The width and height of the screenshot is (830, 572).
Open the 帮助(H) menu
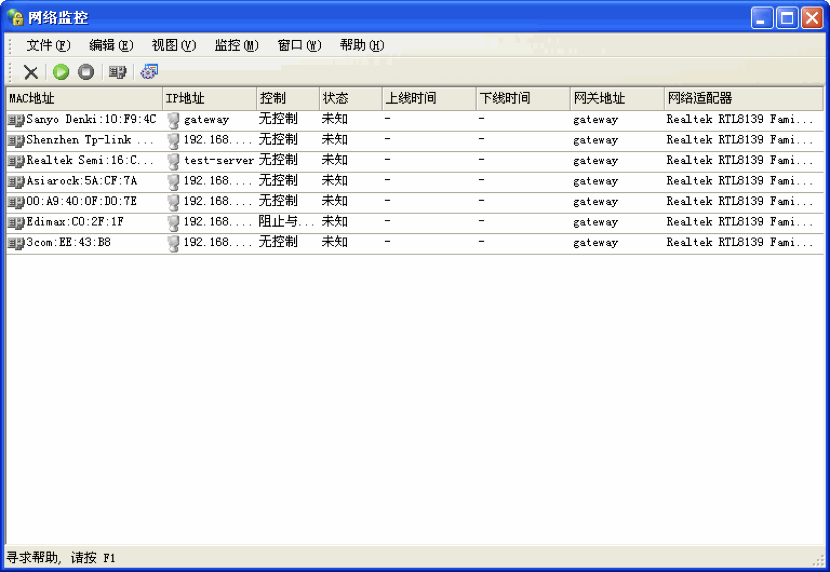pyautogui.click(x=361, y=45)
